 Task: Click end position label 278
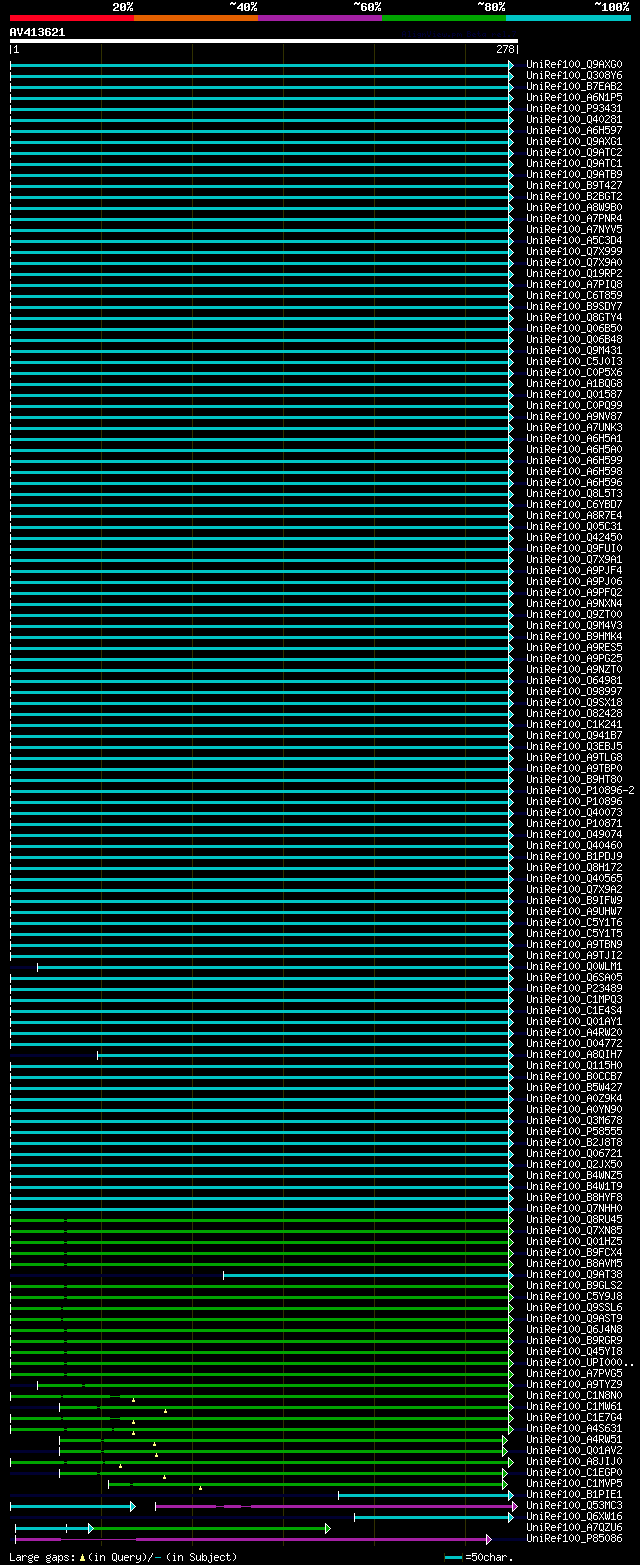(504, 49)
